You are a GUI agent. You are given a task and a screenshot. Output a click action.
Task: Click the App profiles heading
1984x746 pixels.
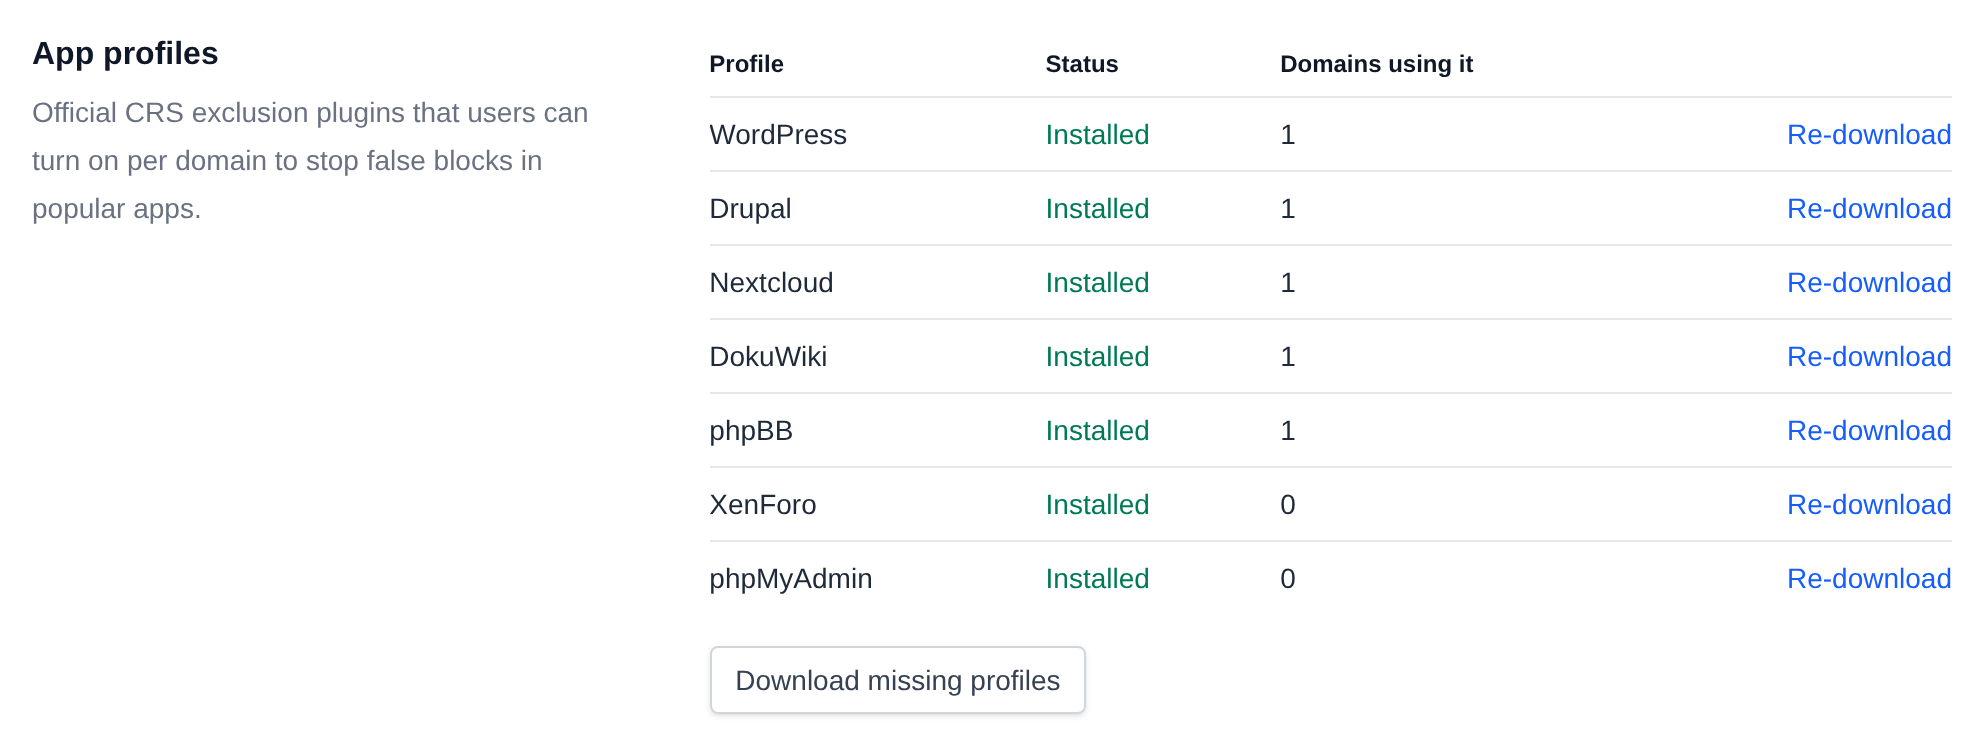125,54
